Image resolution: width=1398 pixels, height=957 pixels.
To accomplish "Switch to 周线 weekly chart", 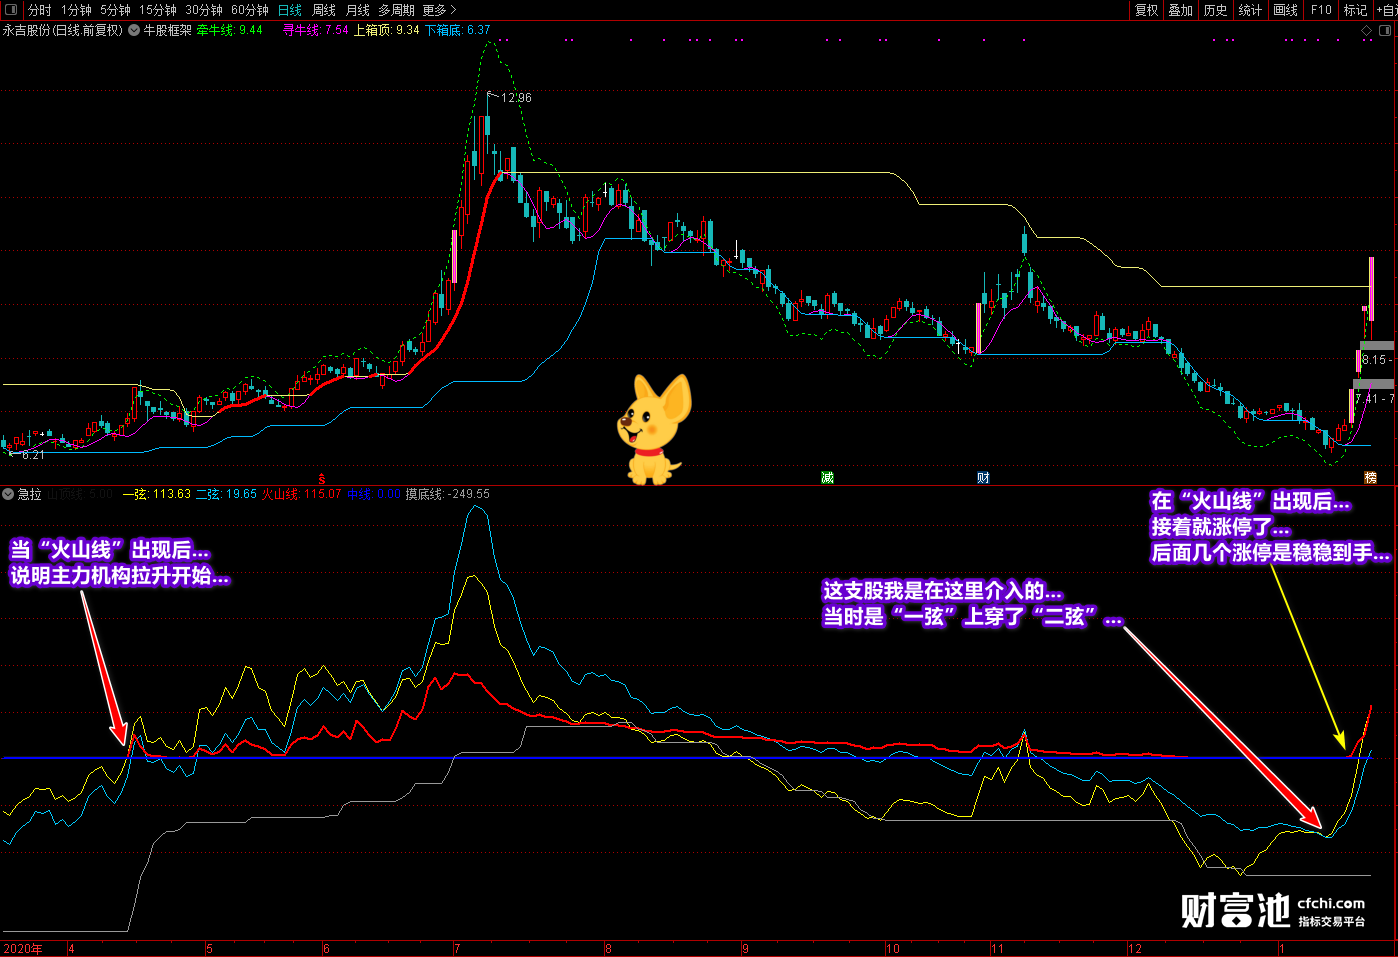I will 324,10.
